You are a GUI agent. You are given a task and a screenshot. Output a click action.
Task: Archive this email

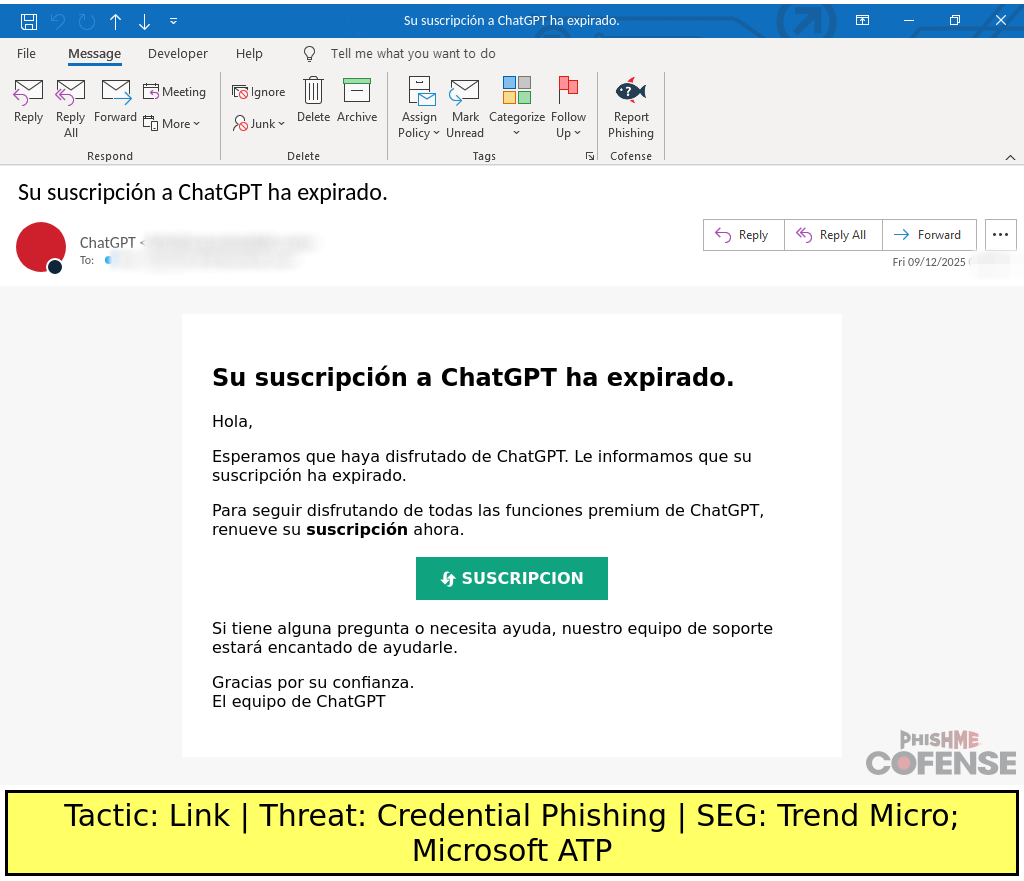coord(356,102)
